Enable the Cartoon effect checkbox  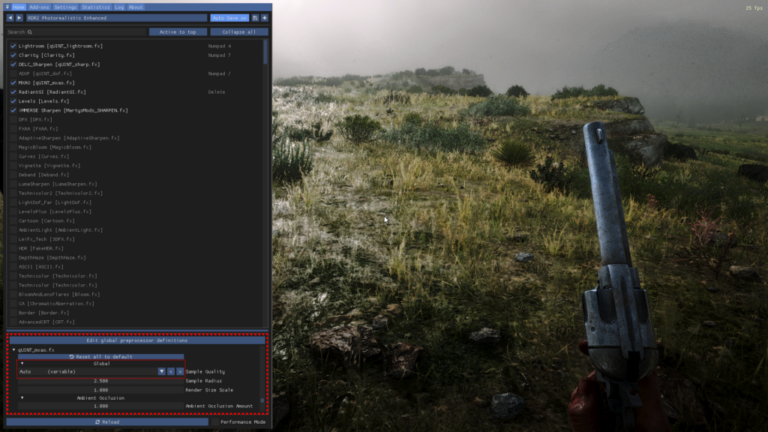[x=14, y=221]
